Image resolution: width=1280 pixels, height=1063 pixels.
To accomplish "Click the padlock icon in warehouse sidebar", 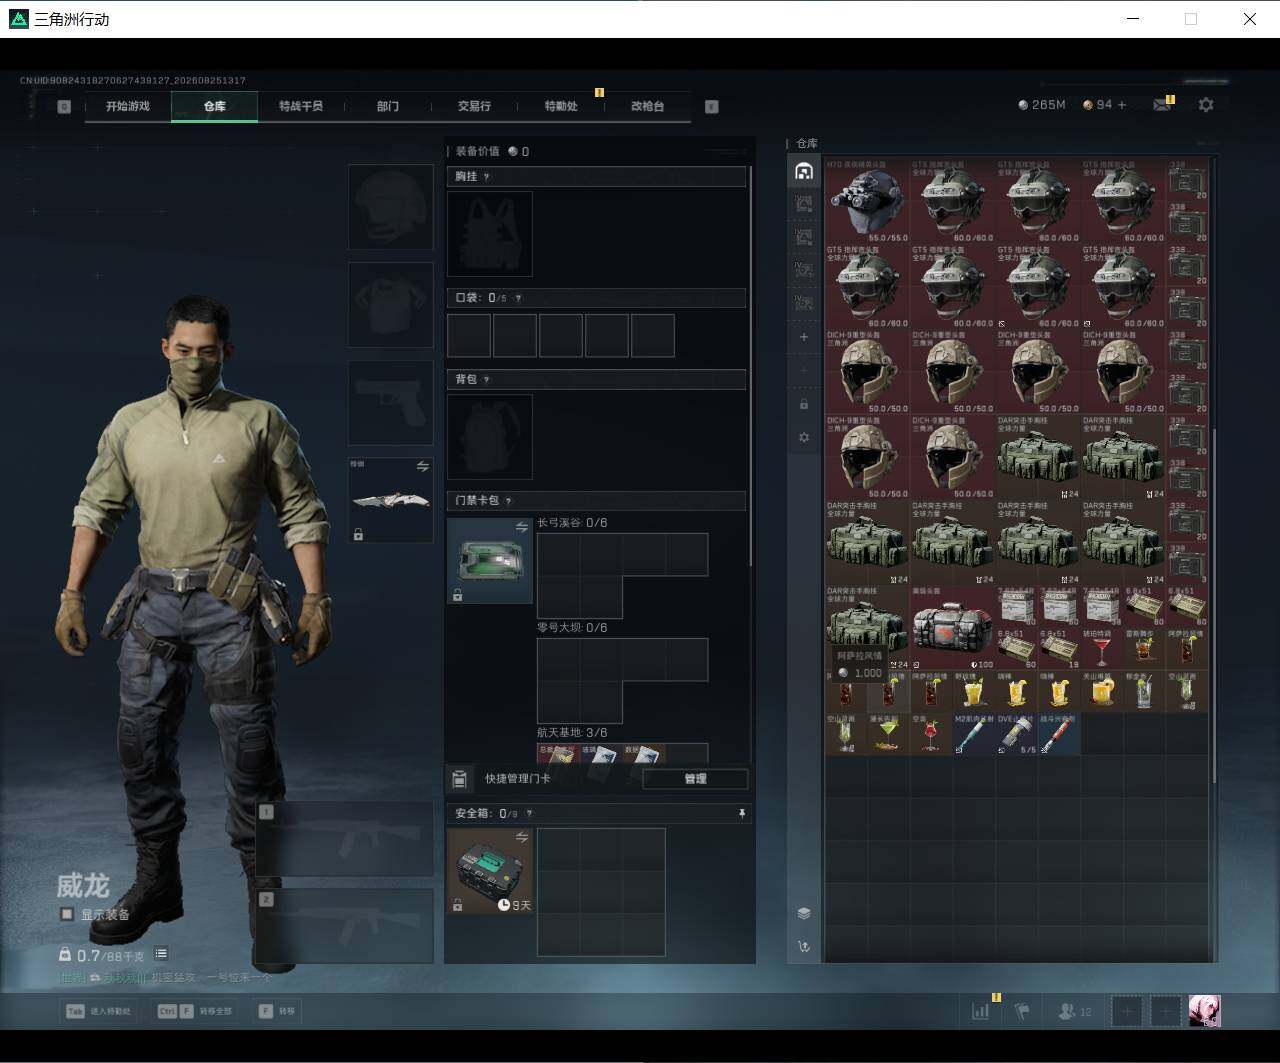I will [804, 404].
